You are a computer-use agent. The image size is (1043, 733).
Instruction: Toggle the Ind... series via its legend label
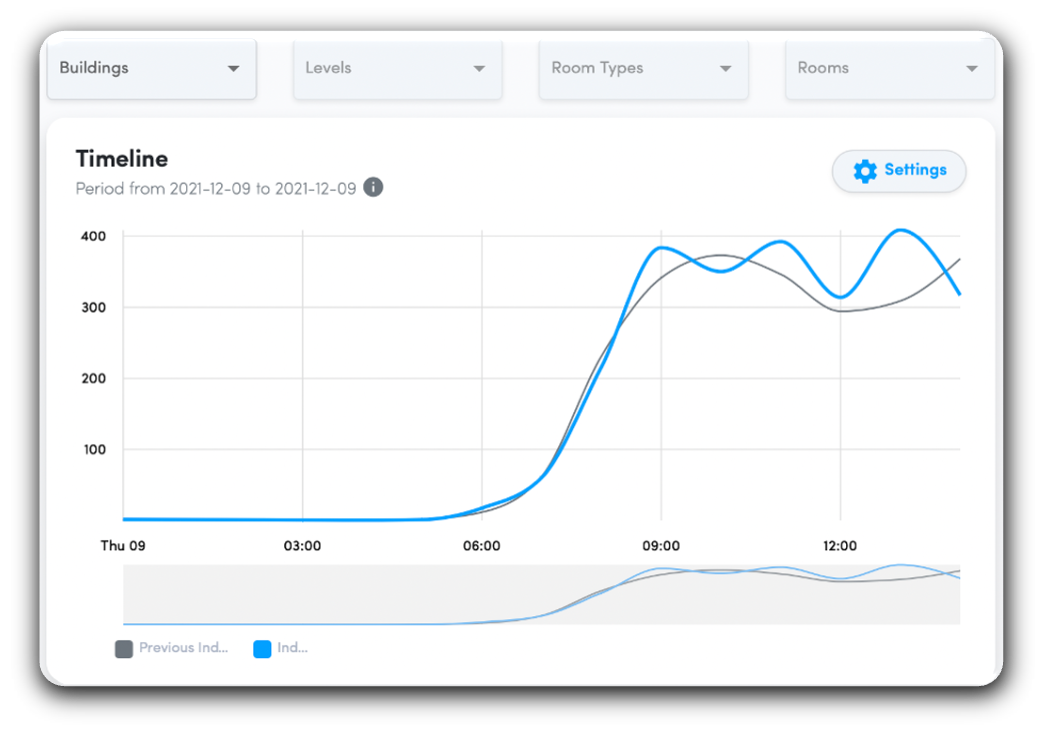point(292,648)
